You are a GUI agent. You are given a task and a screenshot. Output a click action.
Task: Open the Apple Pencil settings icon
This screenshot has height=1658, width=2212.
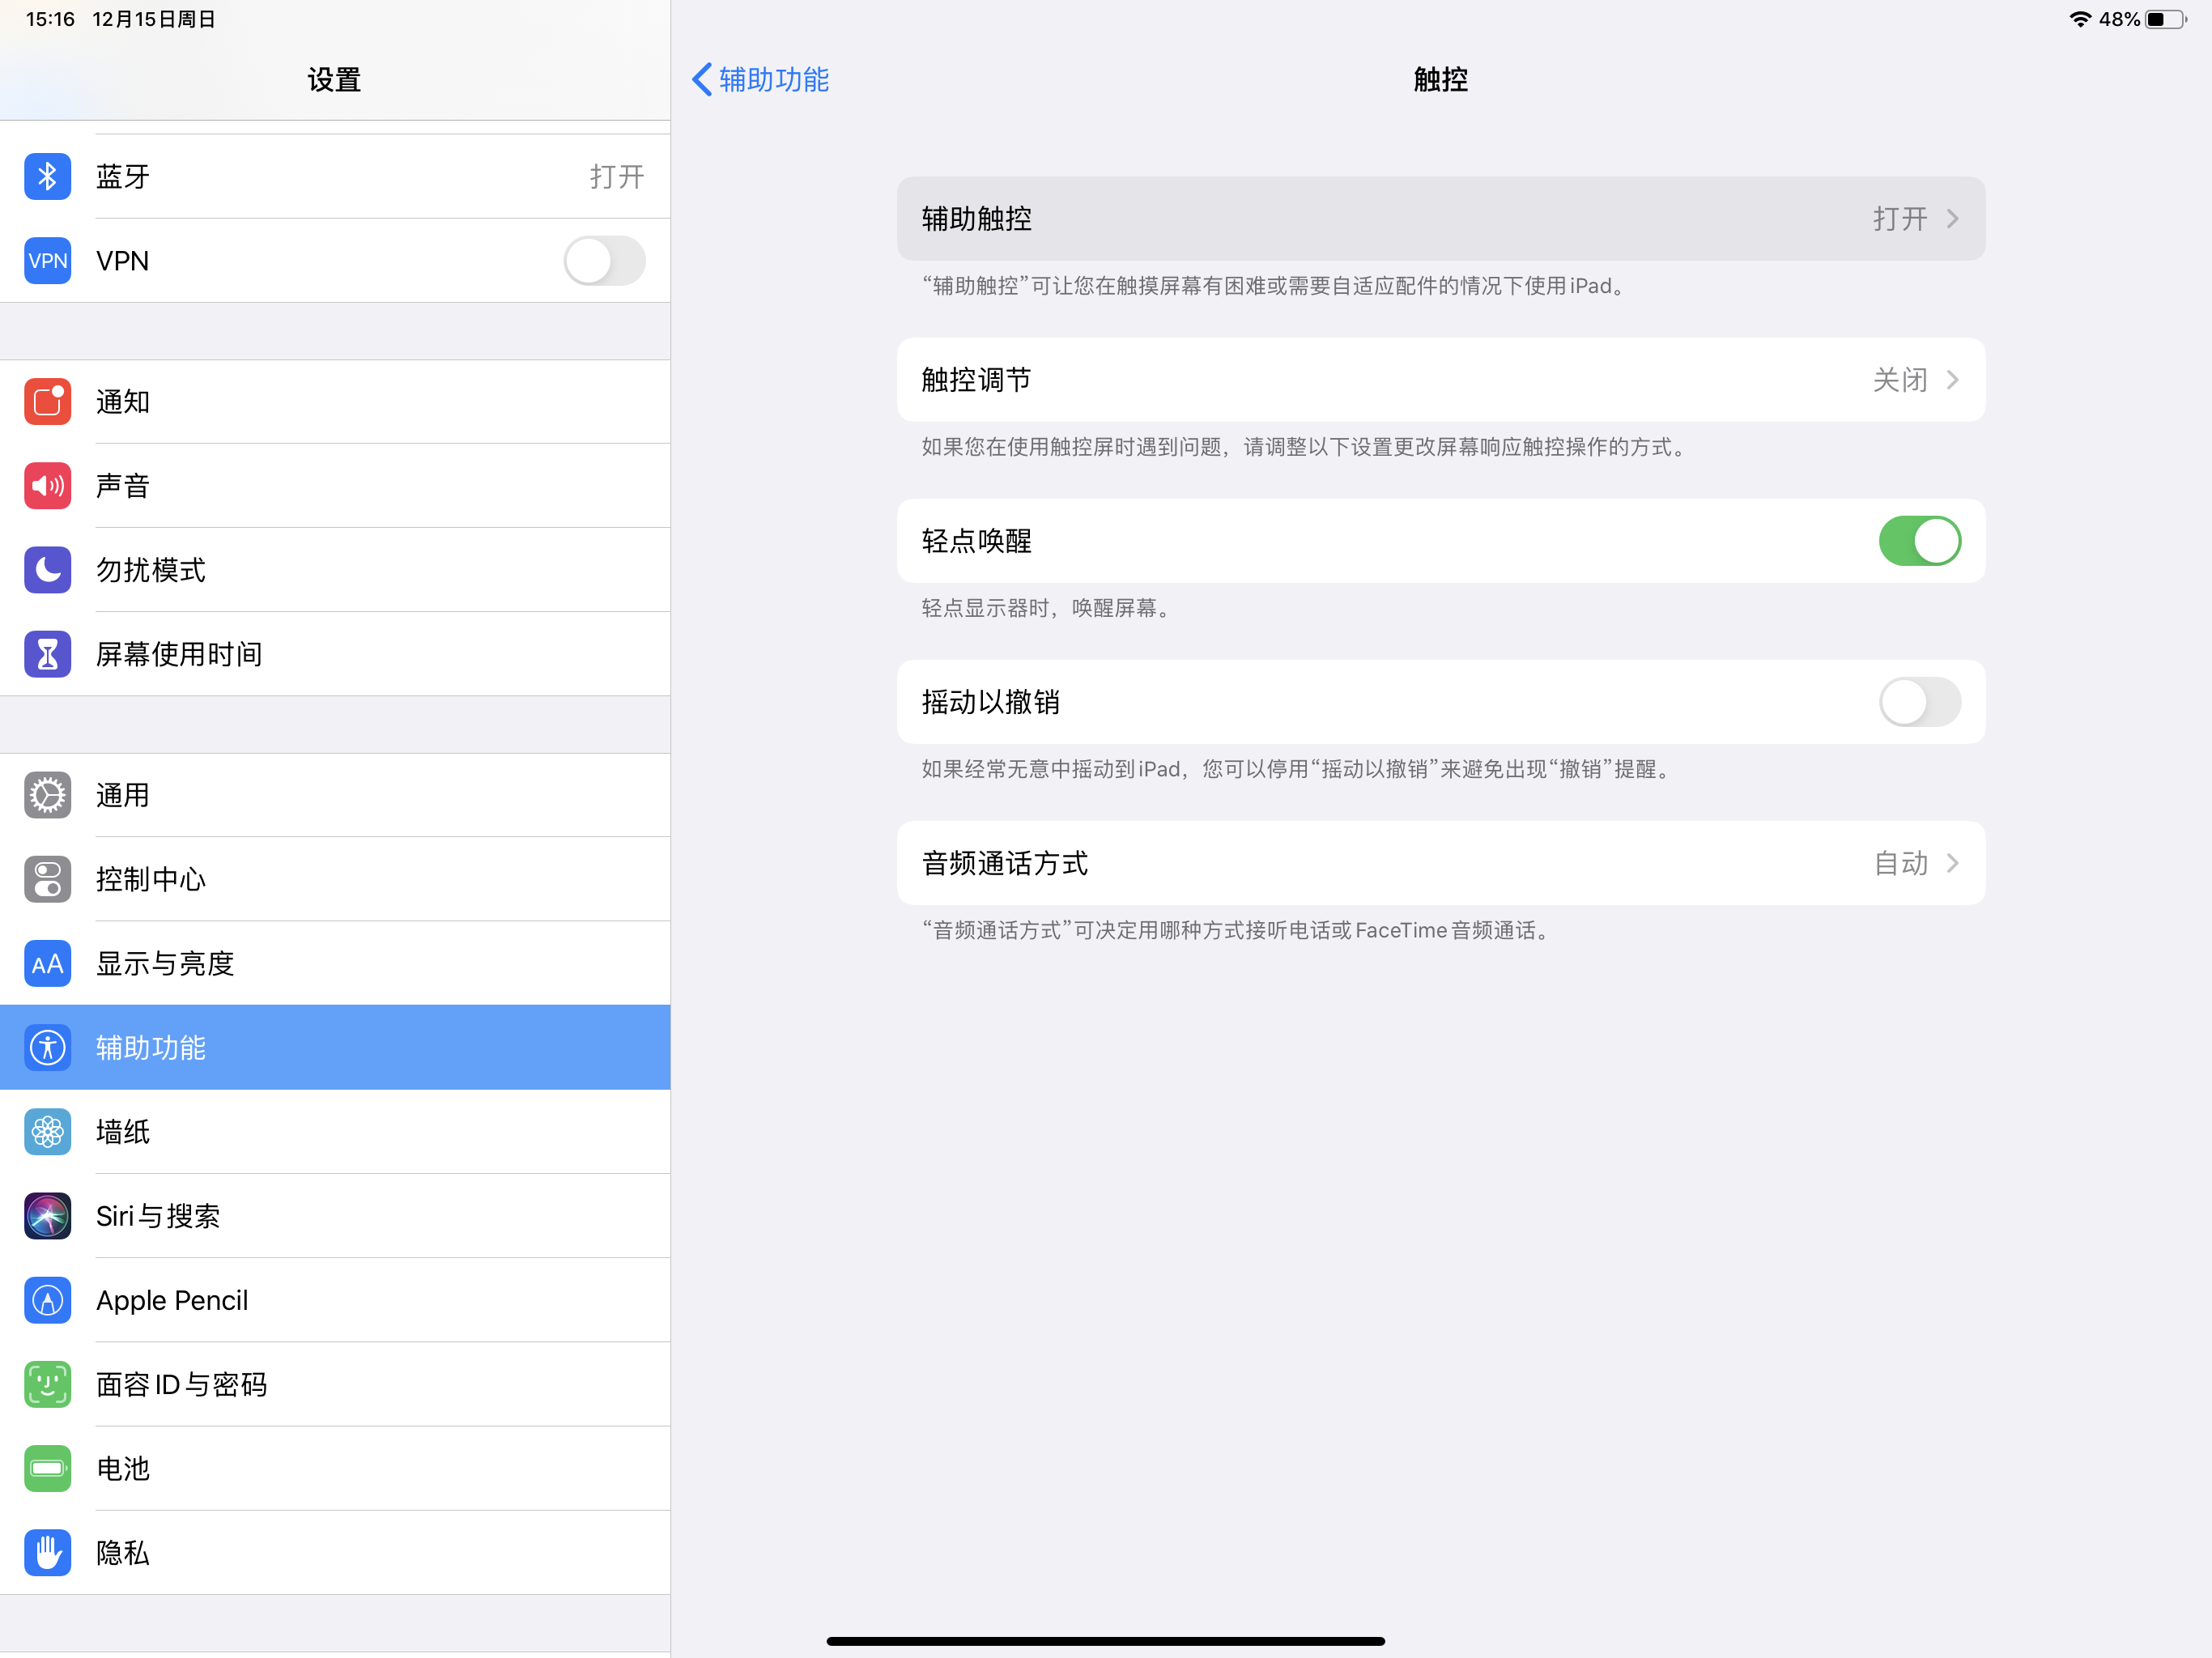coord(47,1300)
